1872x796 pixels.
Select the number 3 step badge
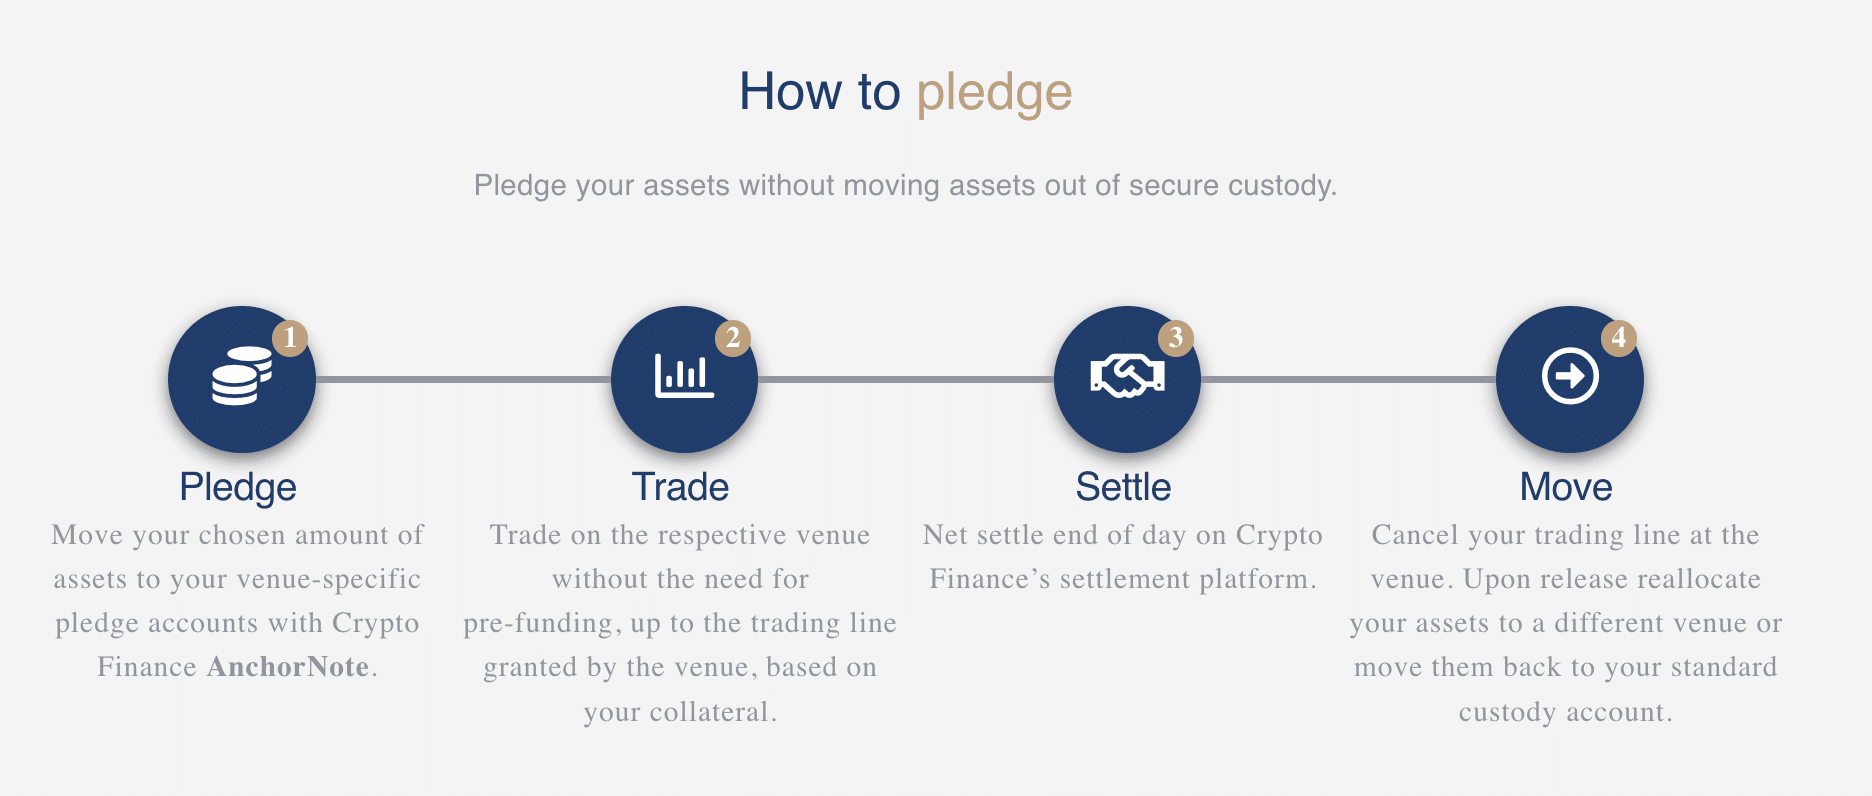click(1176, 337)
